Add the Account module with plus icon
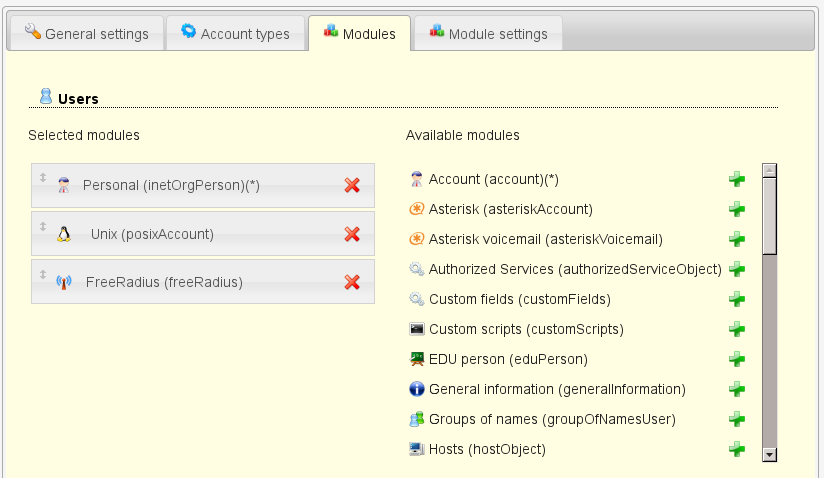 (x=737, y=179)
